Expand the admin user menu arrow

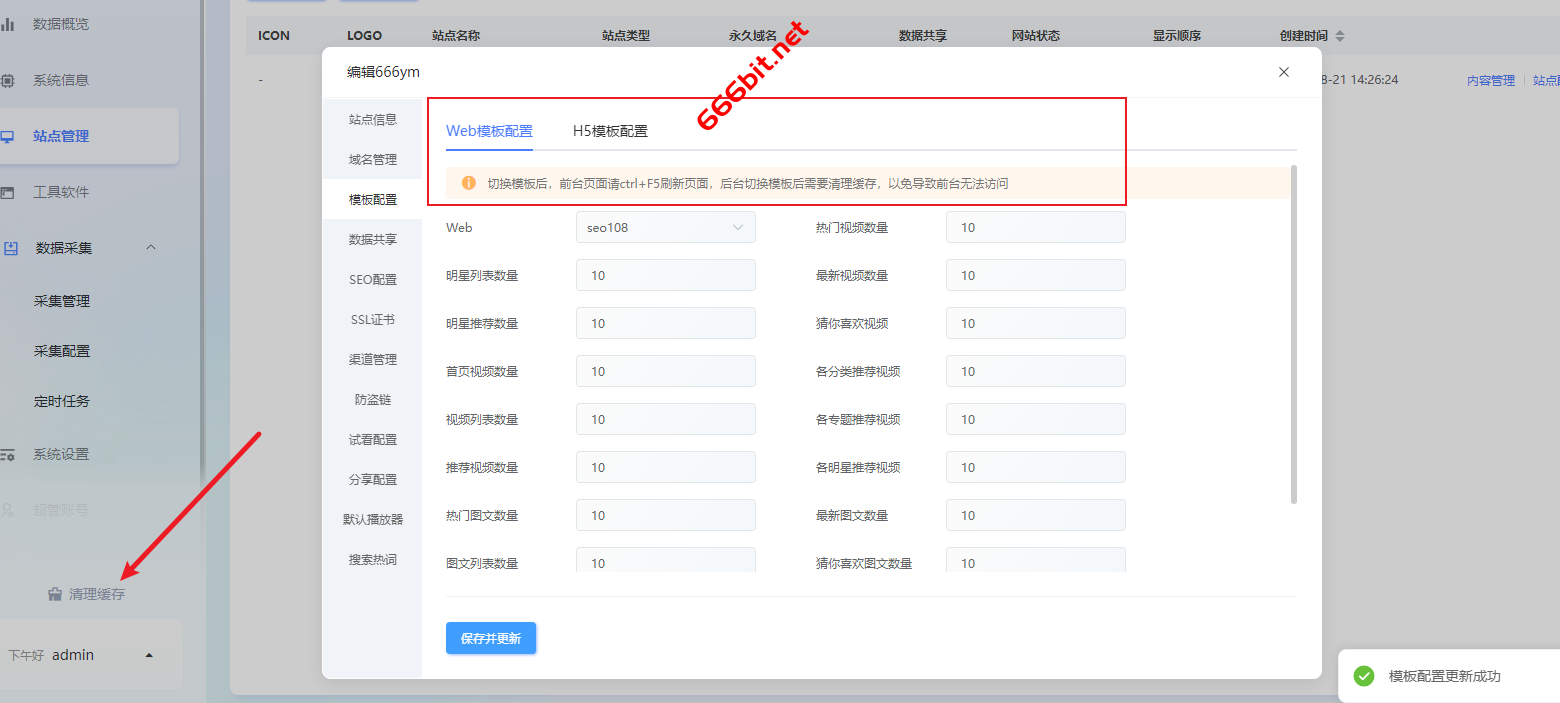pos(149,656)
